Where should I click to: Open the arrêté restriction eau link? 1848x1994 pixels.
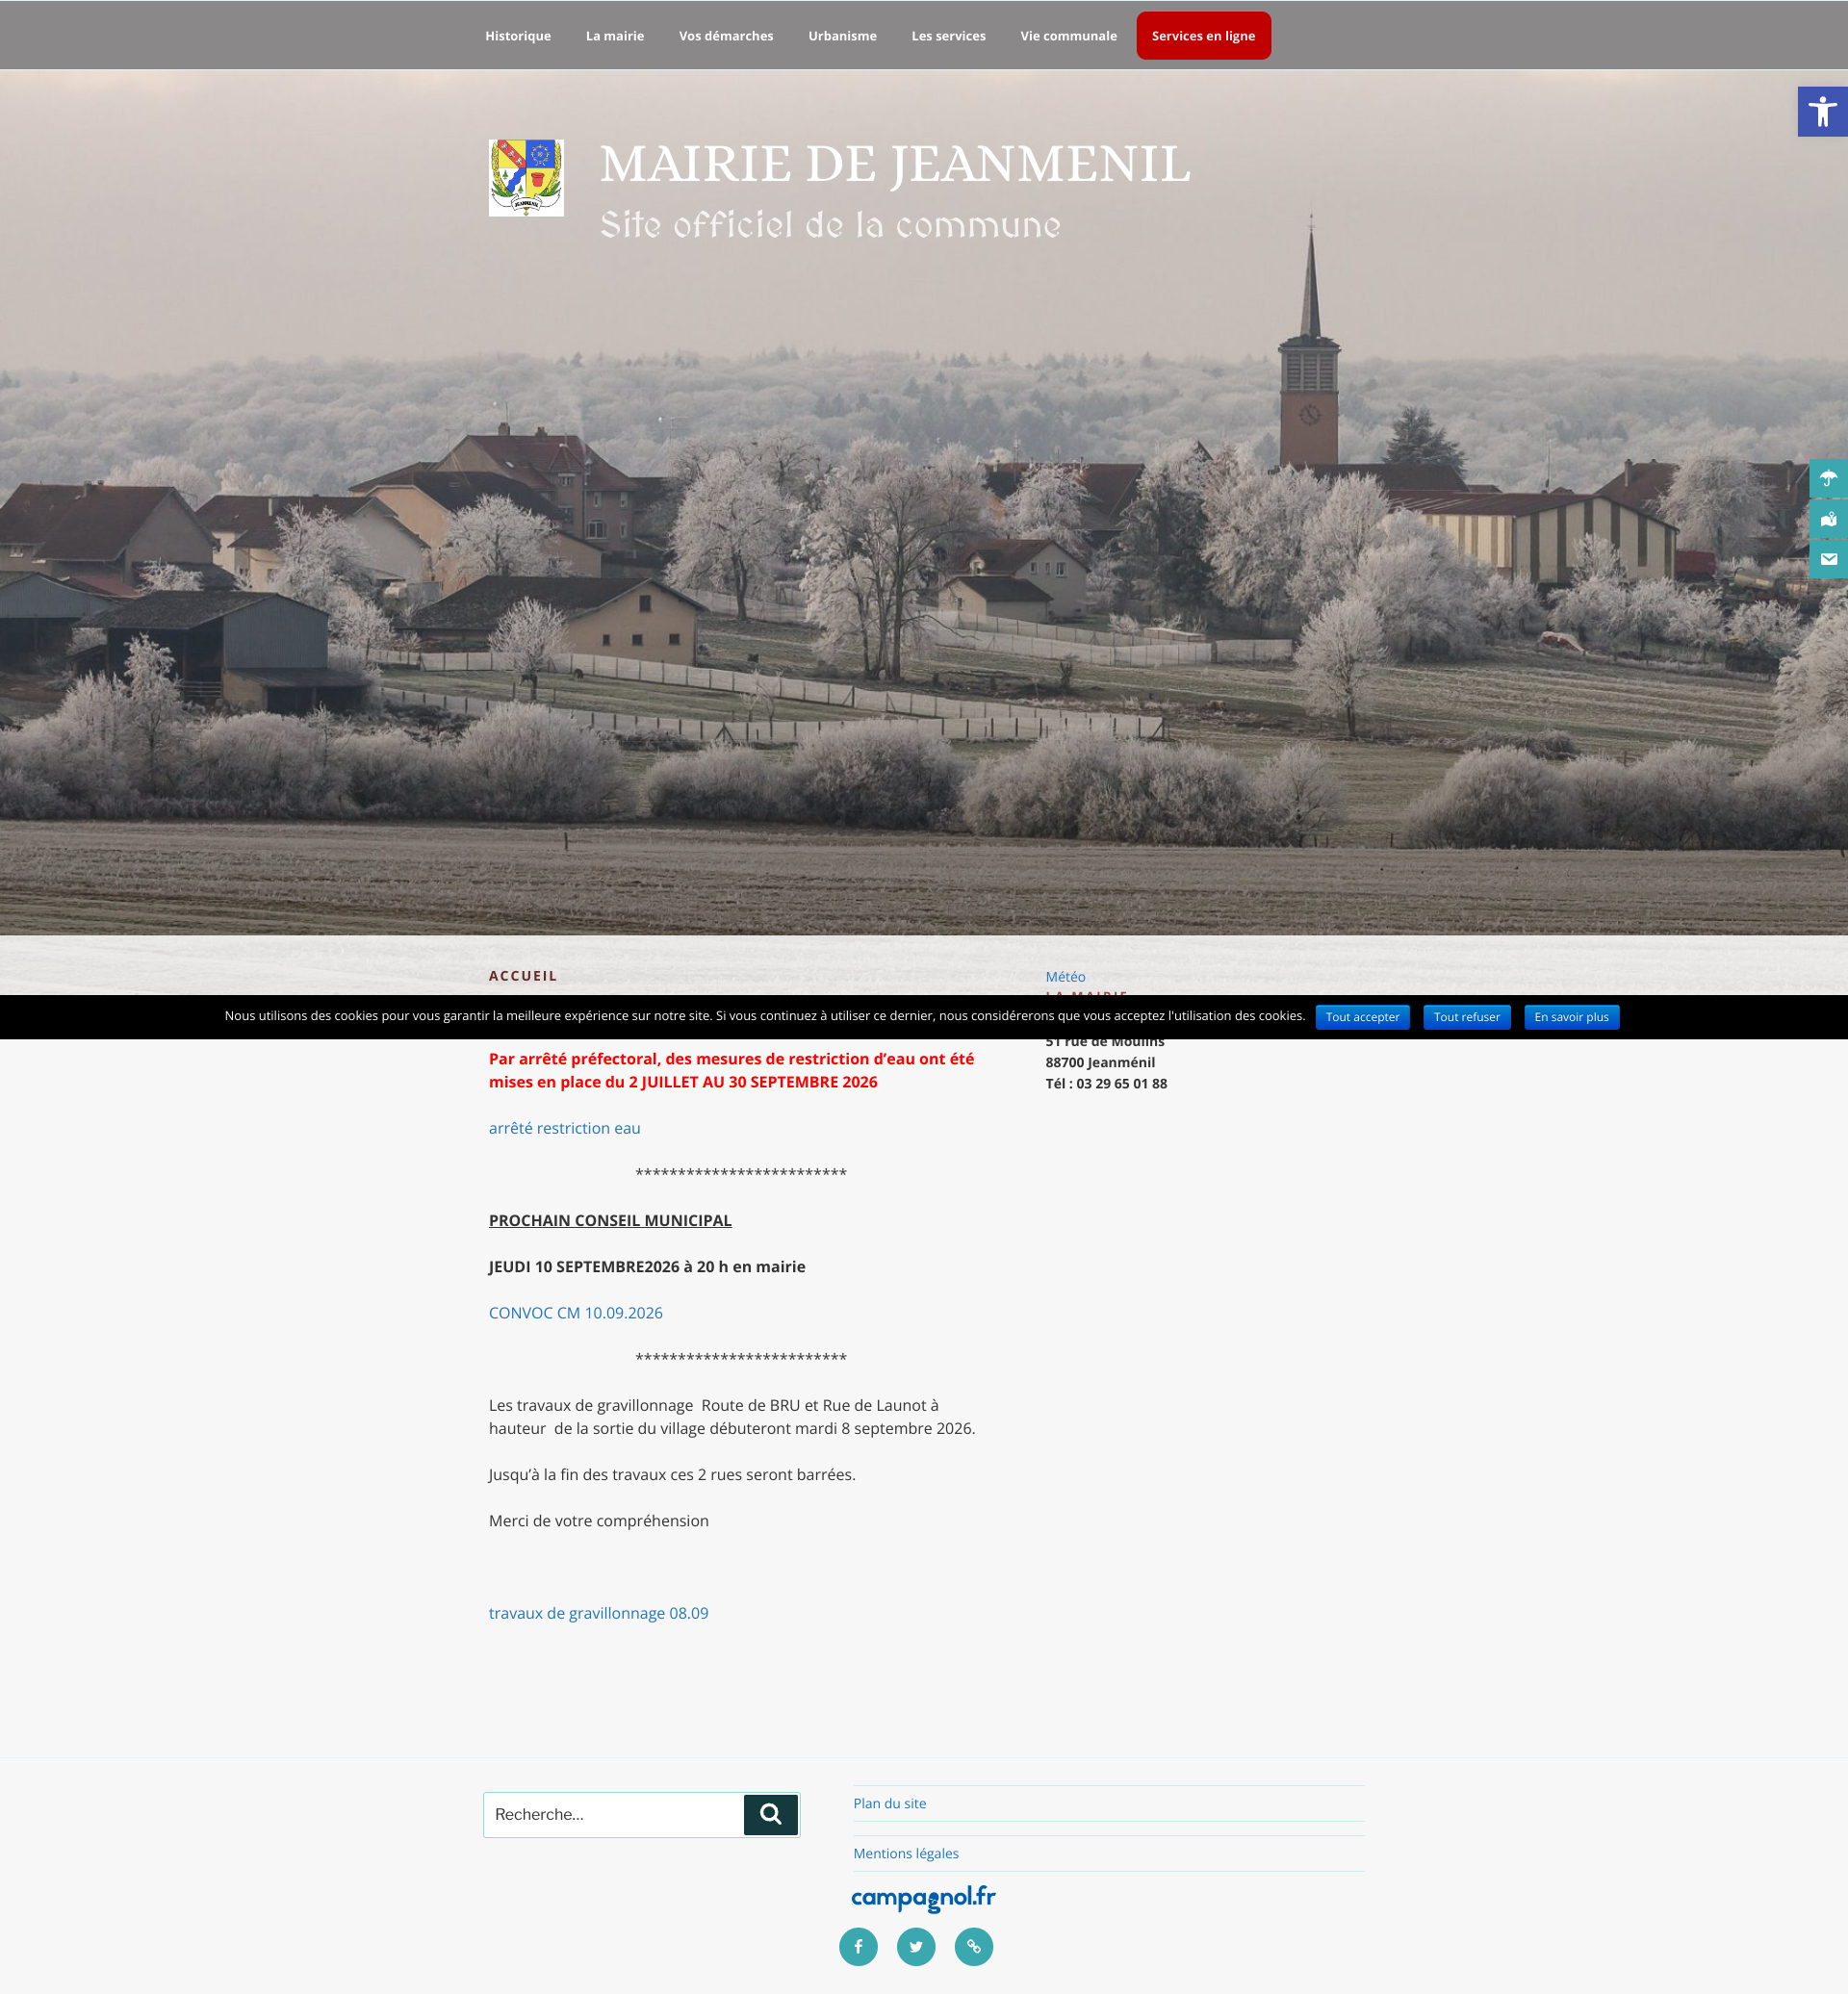(564, 1128)
